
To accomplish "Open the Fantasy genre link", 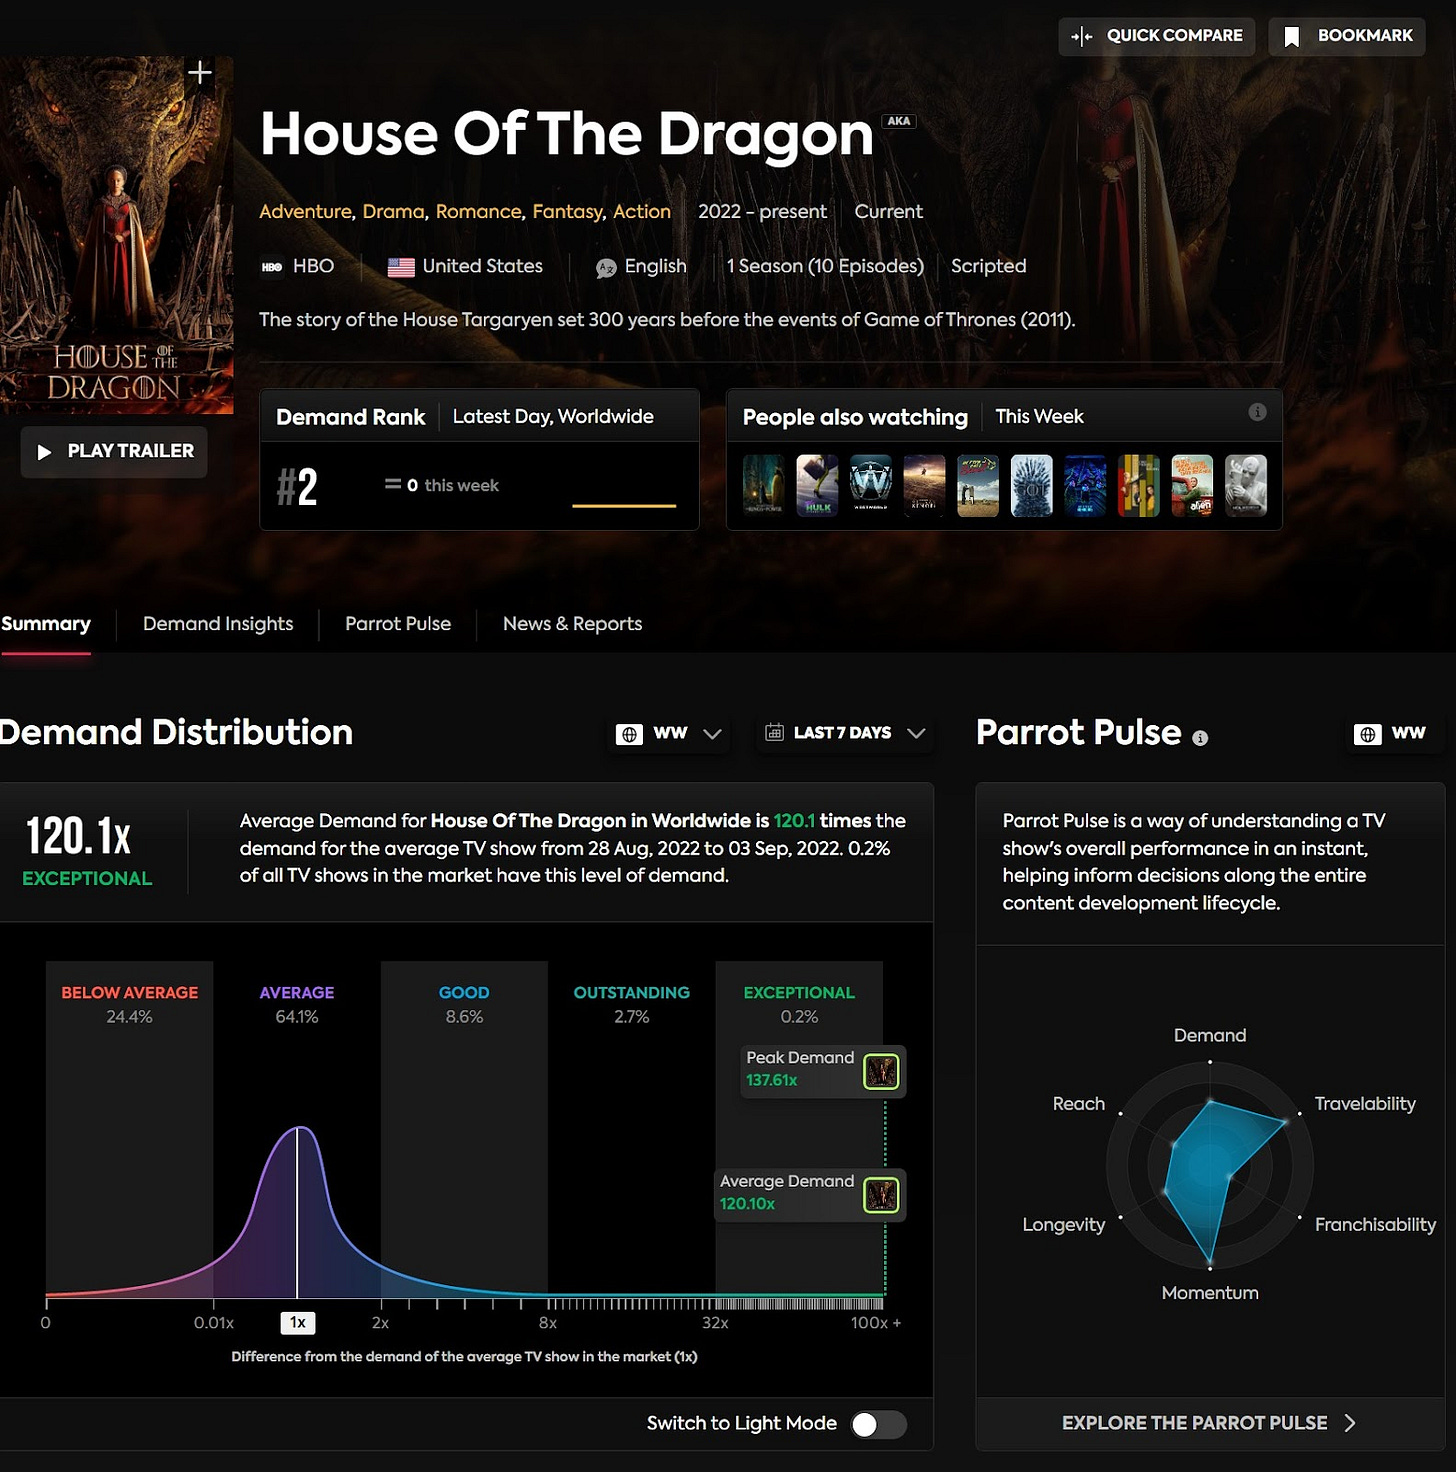I will [x=567, y=212].
